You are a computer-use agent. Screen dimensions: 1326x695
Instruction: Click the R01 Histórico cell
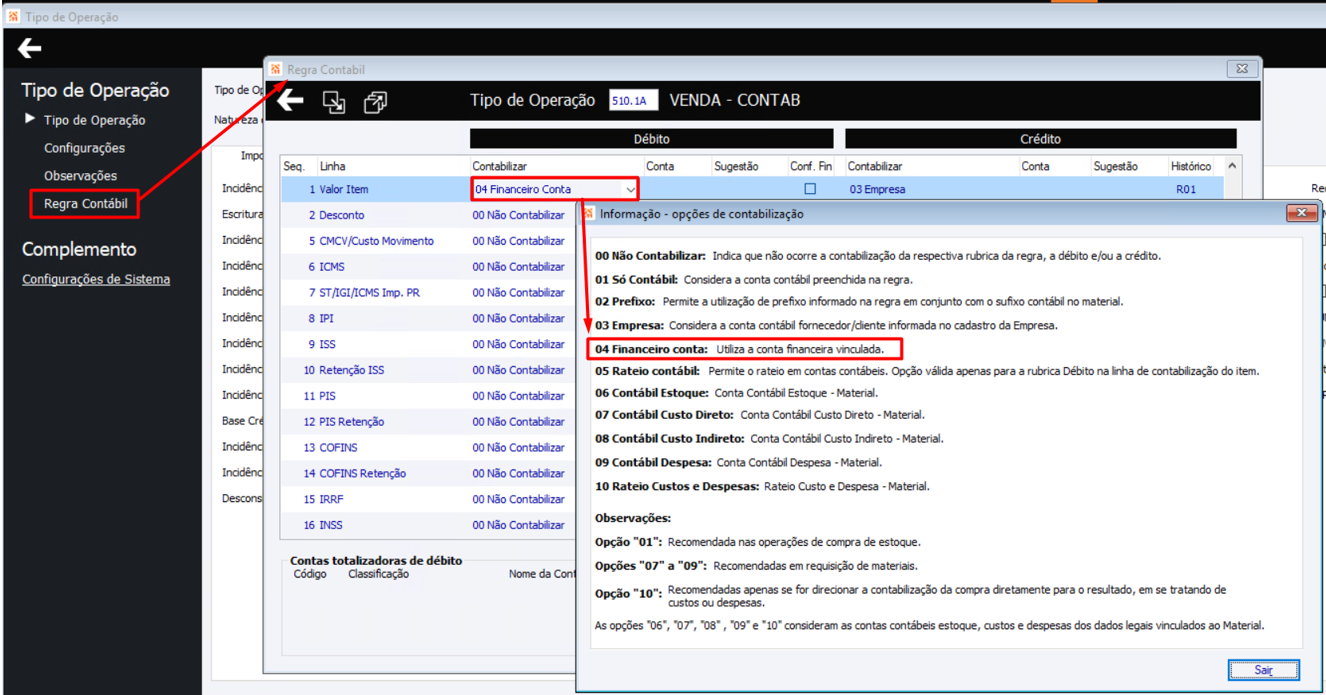pos(1185,189)
